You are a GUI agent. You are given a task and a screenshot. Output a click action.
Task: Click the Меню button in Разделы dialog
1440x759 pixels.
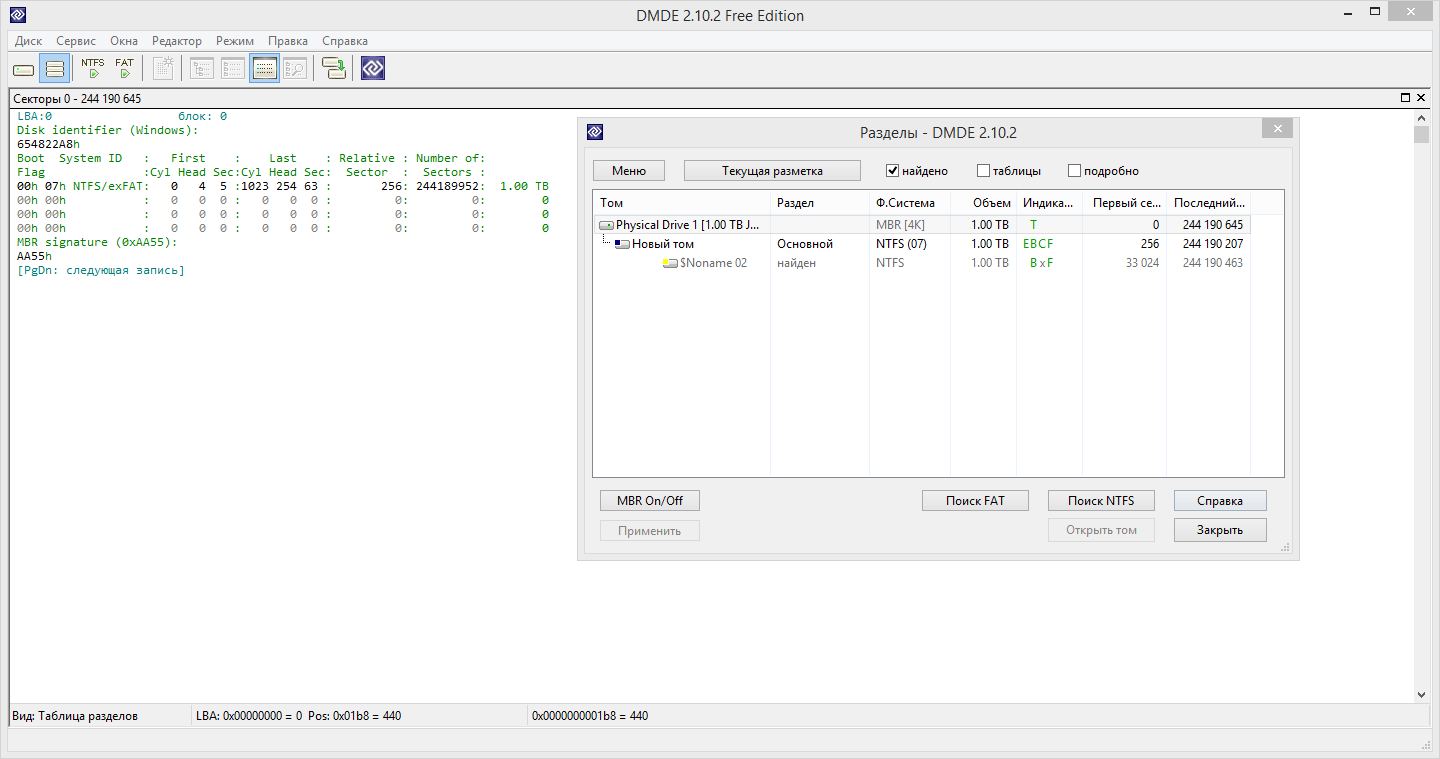(629, 171)
